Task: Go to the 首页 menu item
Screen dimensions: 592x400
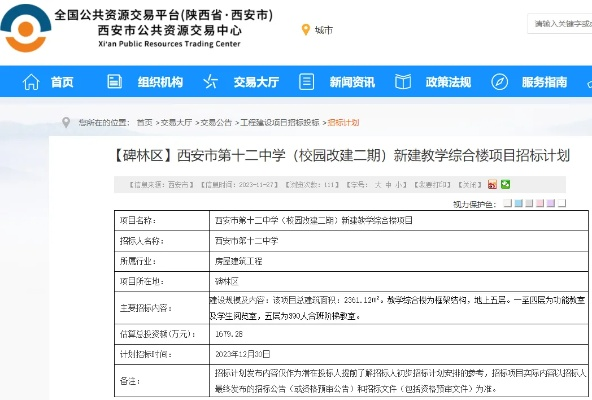Action: [x=62, y=82]
